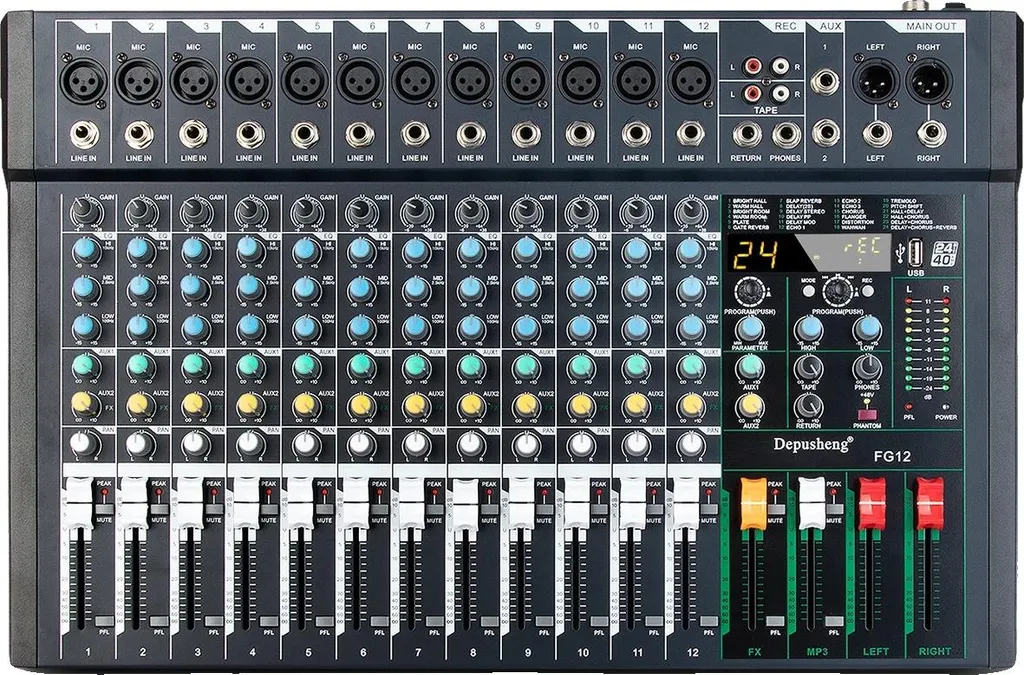Click channel 1 GAIN knob
The width and height of the screenshot is (1024, 675).
[83, 211]
